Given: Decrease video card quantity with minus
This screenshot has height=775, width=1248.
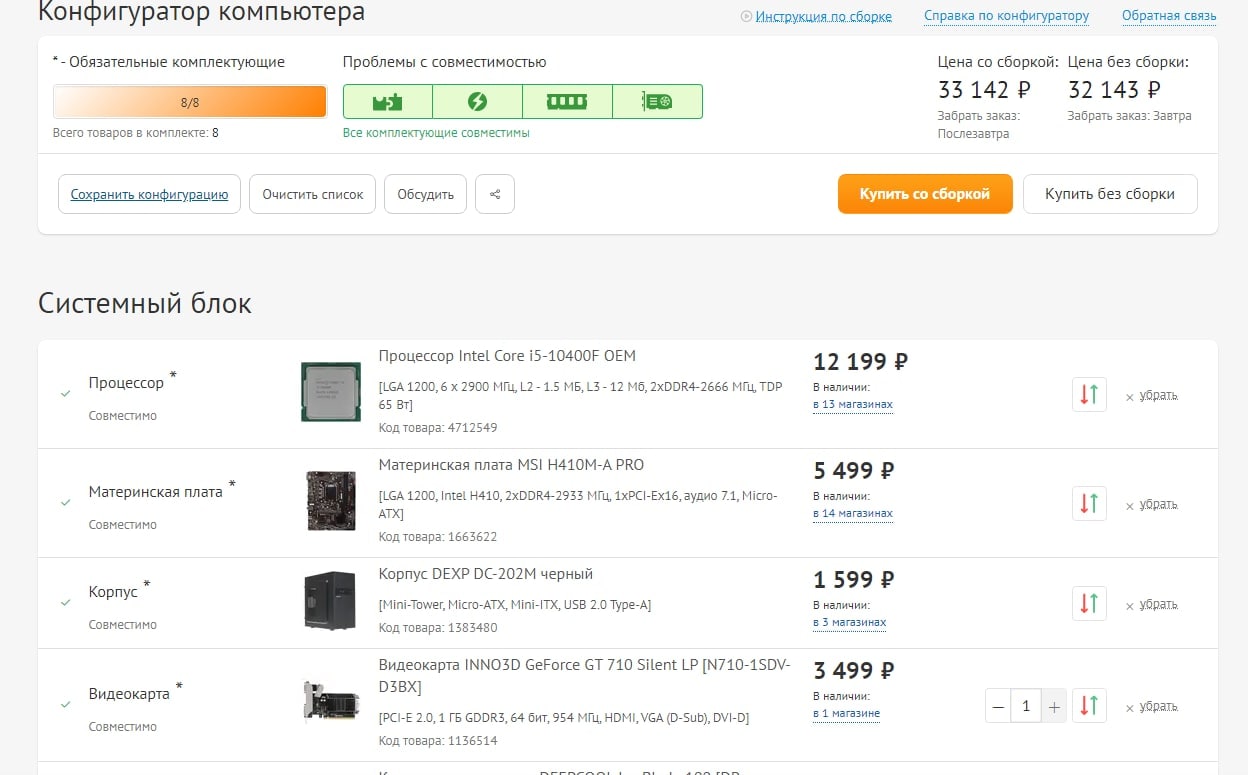Looking at the screenshot, I should point(998,706).
